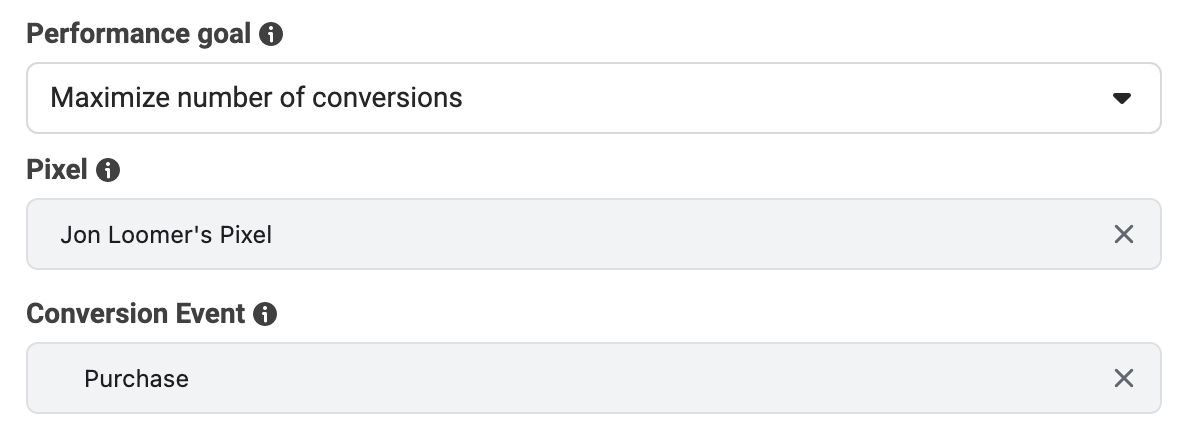The height and width of the screenshot is (434, 1180).
Task: Click empty space inside Conversion Event field
Action: pos(640,378)
